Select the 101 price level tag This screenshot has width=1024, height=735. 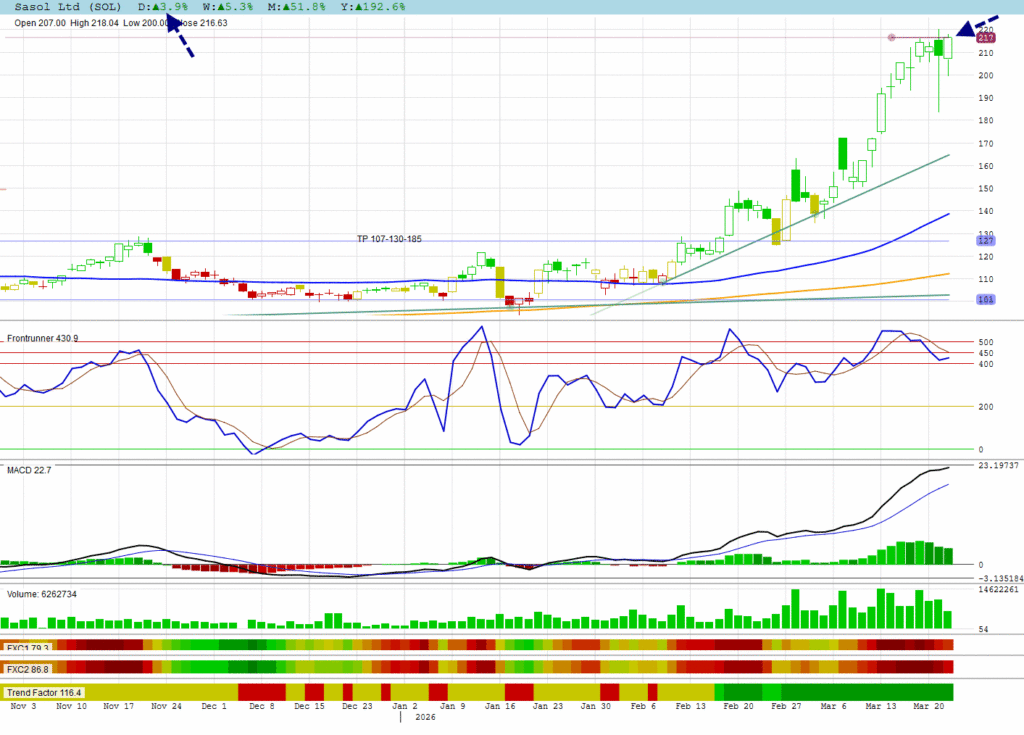(984, 299)
